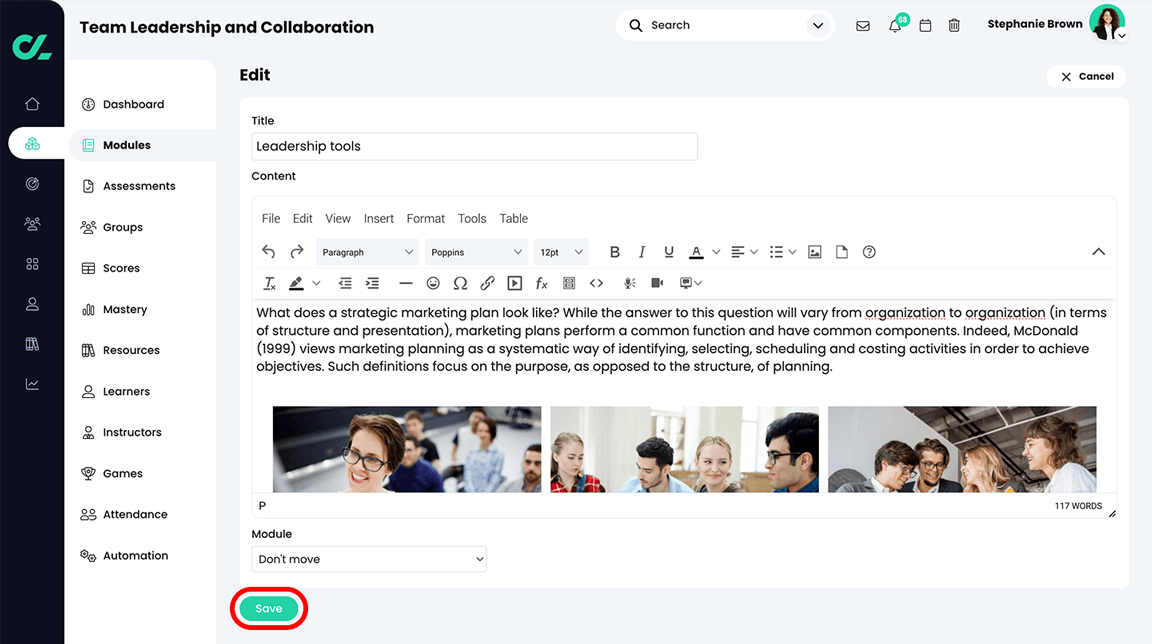1152x644 pixels.
Task: Open the Edit menu in editor
Action: pos(303,219)
